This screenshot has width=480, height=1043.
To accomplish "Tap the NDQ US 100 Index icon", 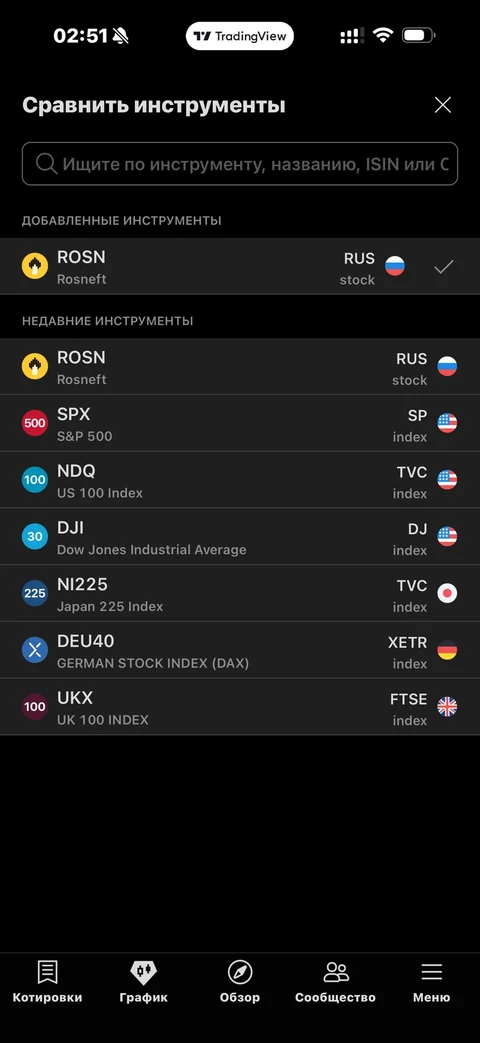I will (35, 480).
